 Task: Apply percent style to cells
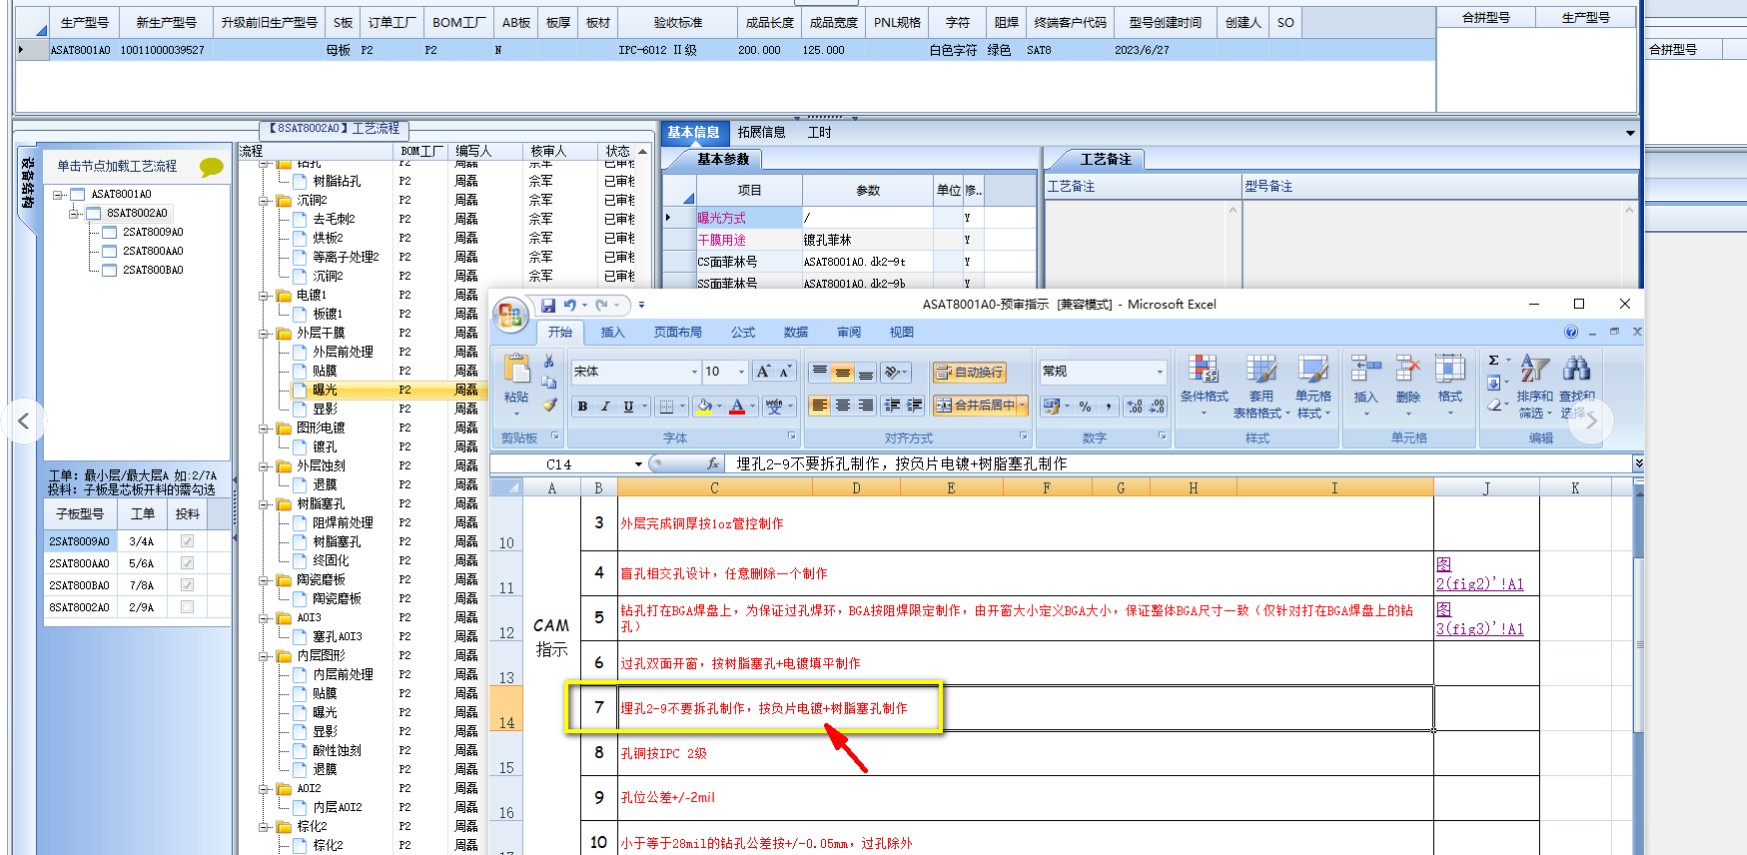(1085, 406)
